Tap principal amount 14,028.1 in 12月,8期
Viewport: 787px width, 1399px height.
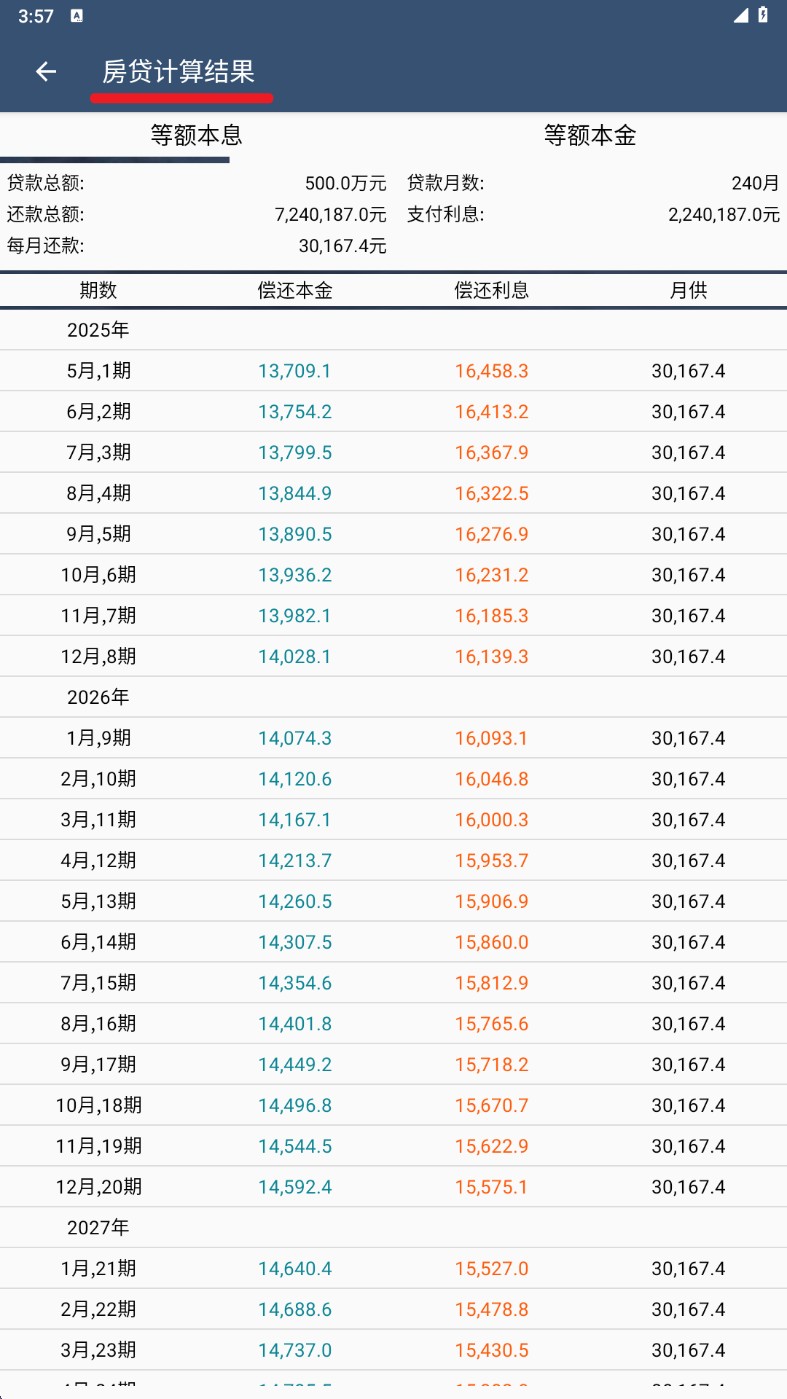(x=294, y=657)
